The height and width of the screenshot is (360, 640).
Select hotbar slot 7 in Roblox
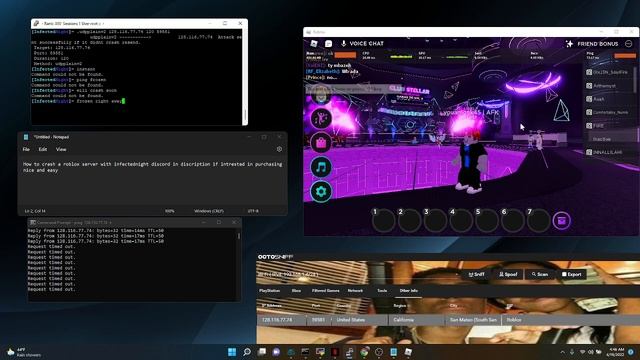tap(538, 220)
